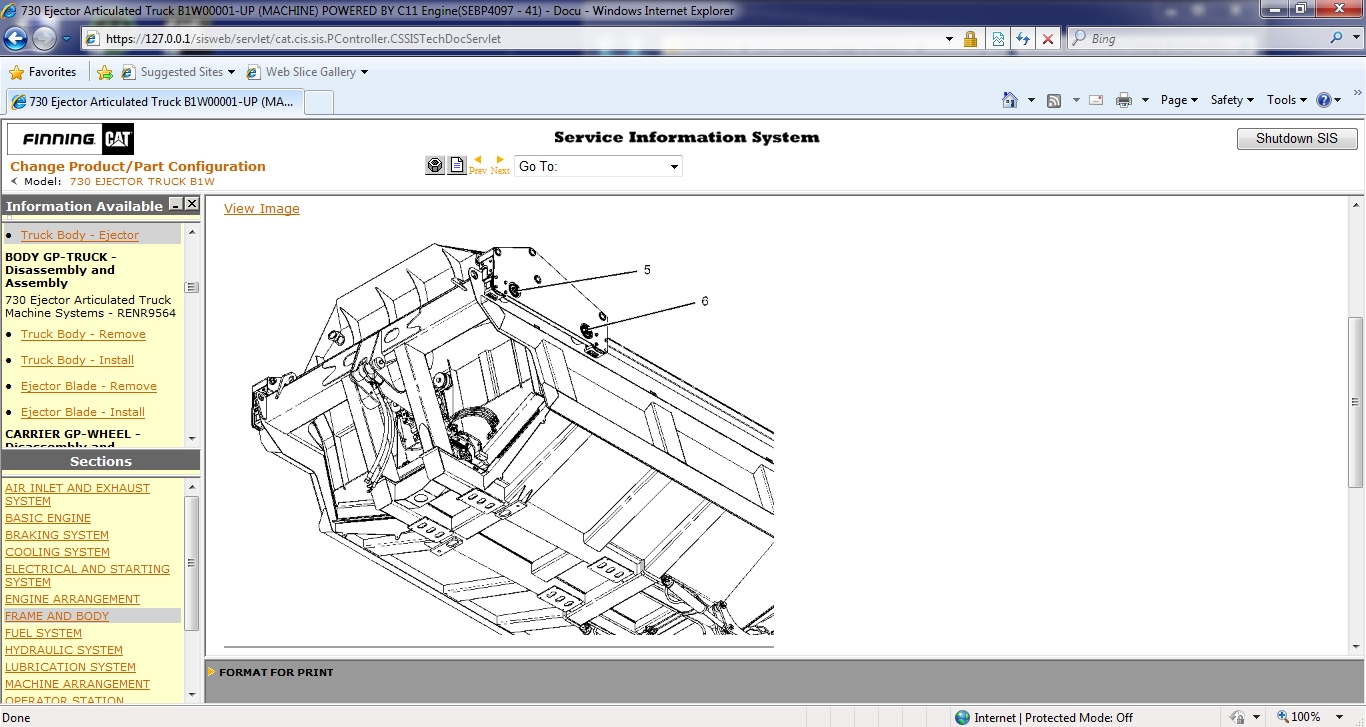Click the Sections list scrollbar down arrow
This screenshot has width=1366, height=727.
click(192, 693)
